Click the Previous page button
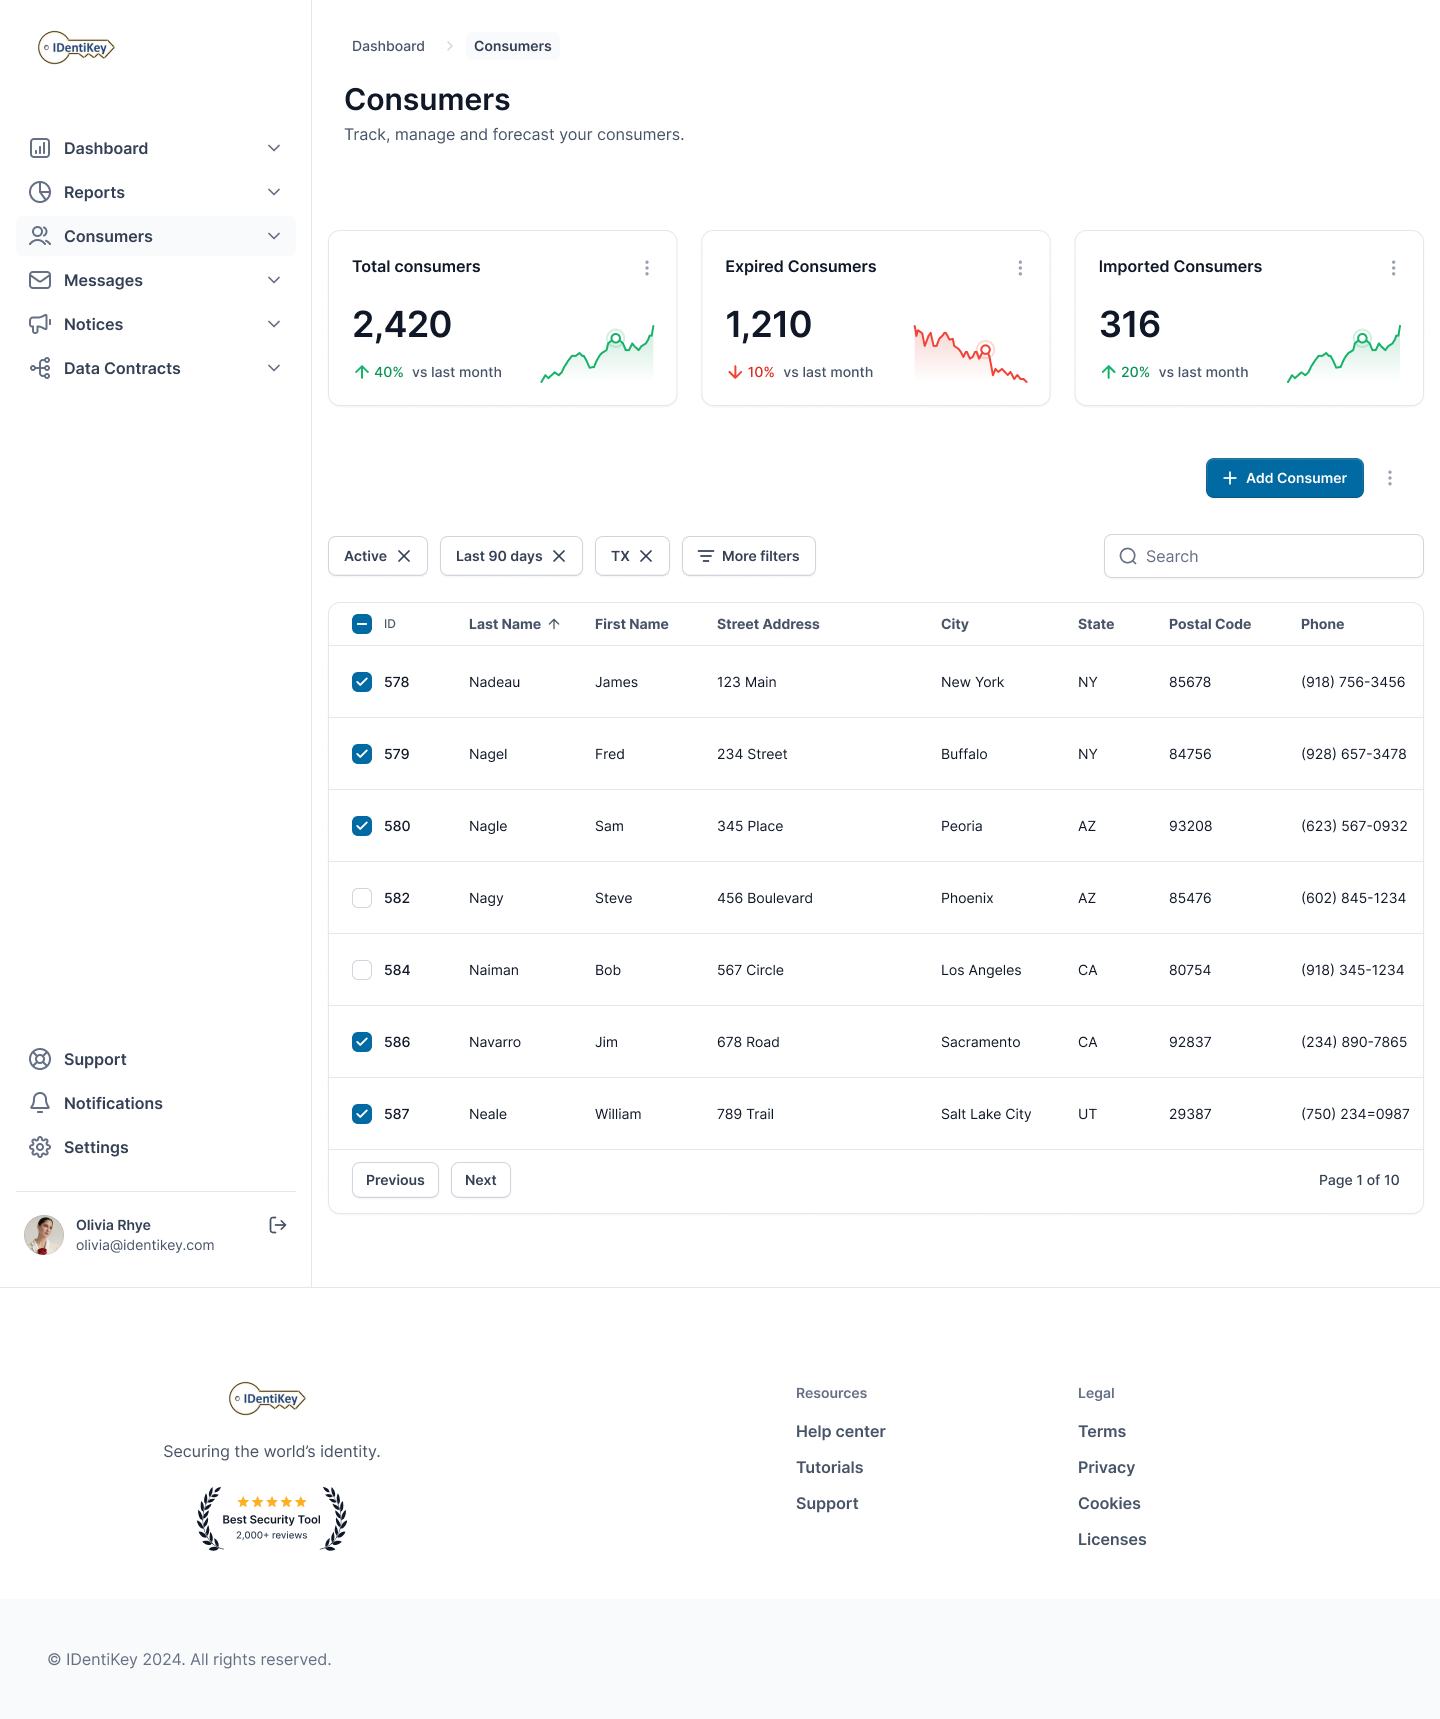 (395, 1180)
